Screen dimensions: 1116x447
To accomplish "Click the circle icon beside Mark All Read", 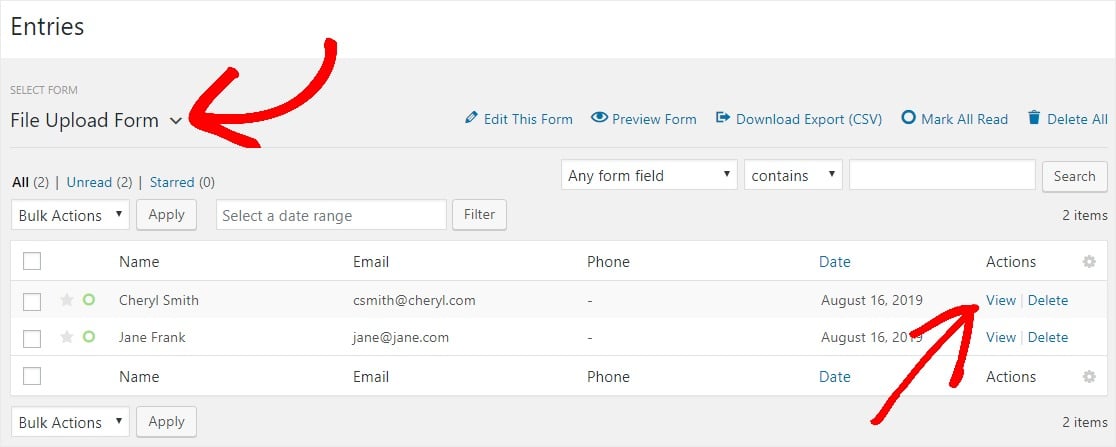I will point(908,117).
